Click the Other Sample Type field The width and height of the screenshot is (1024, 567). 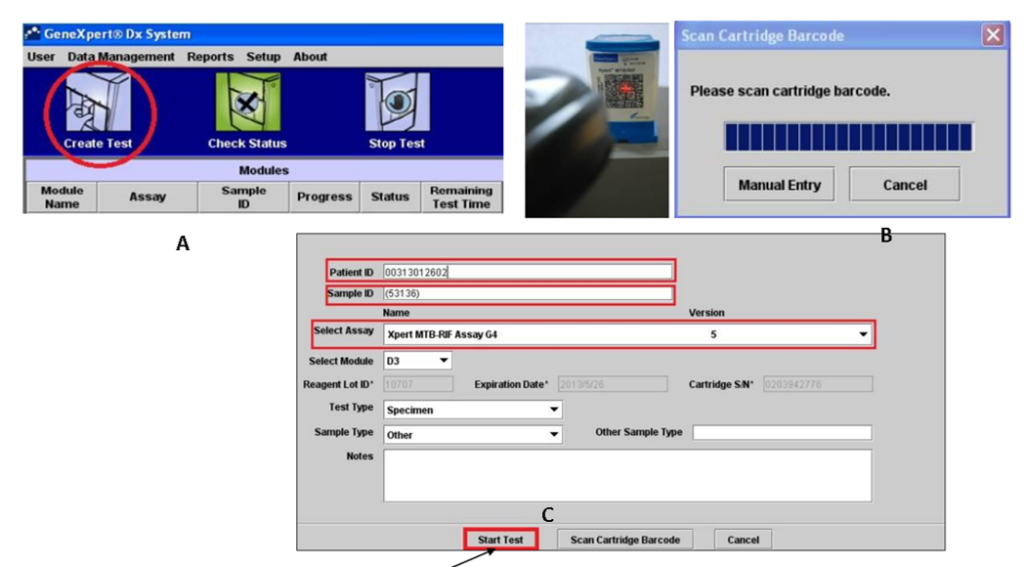782,432
